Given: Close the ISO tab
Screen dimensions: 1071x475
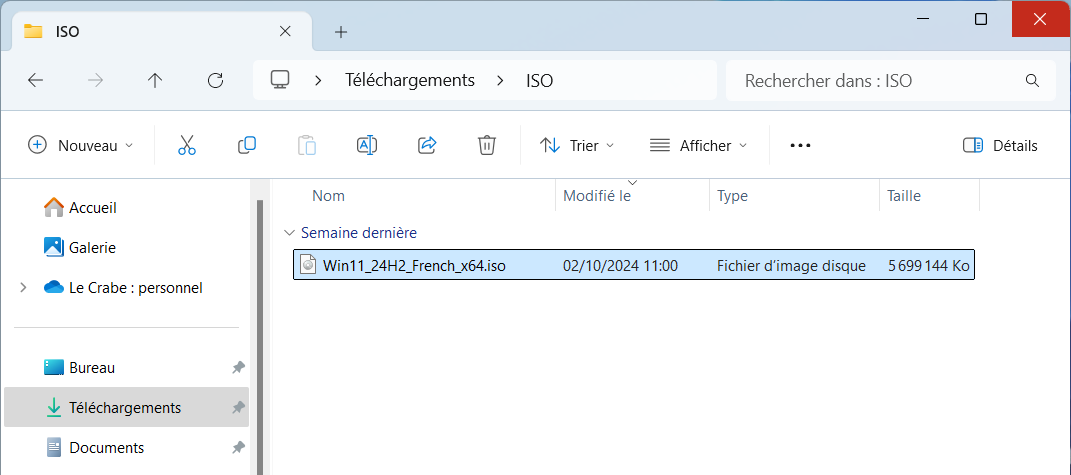Looking at the screenshot, I should 286,31.
